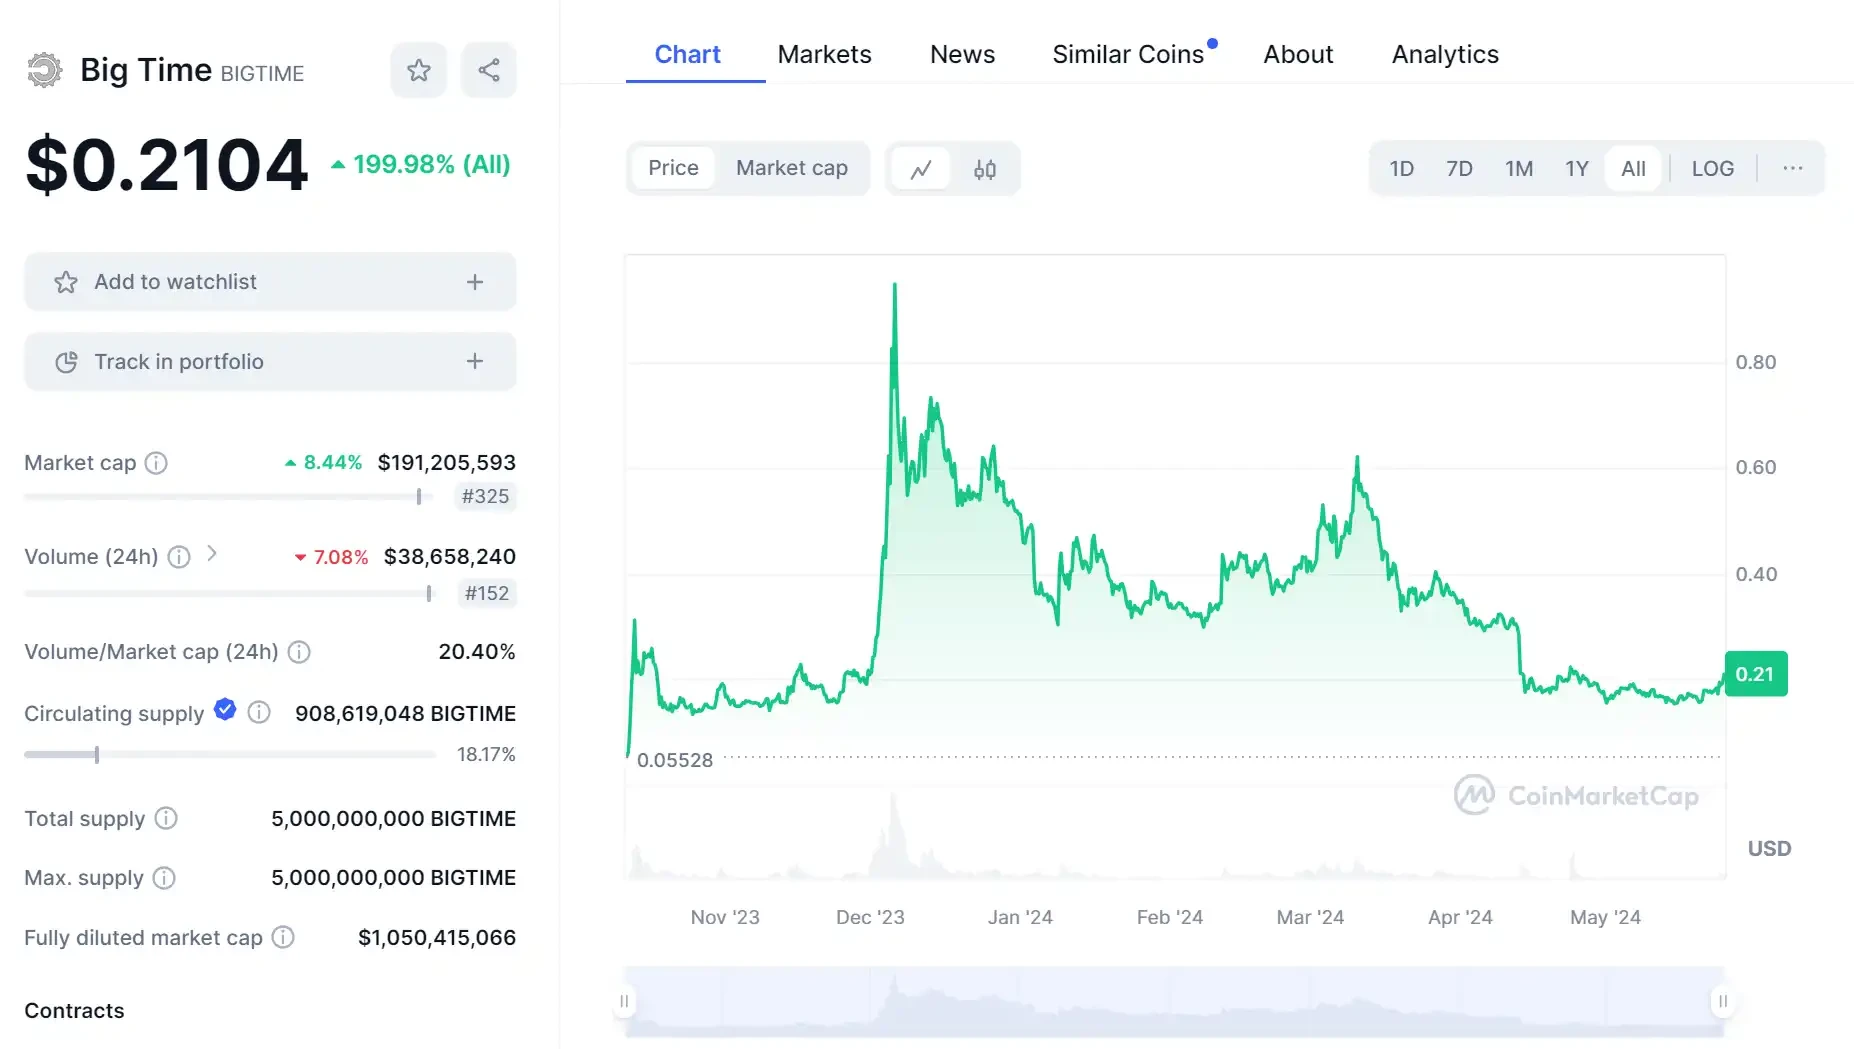Open the Market cap info tooltip icon
Image resolution: width=1854 pixels, height=1049 pixels.
pos(156,463)
